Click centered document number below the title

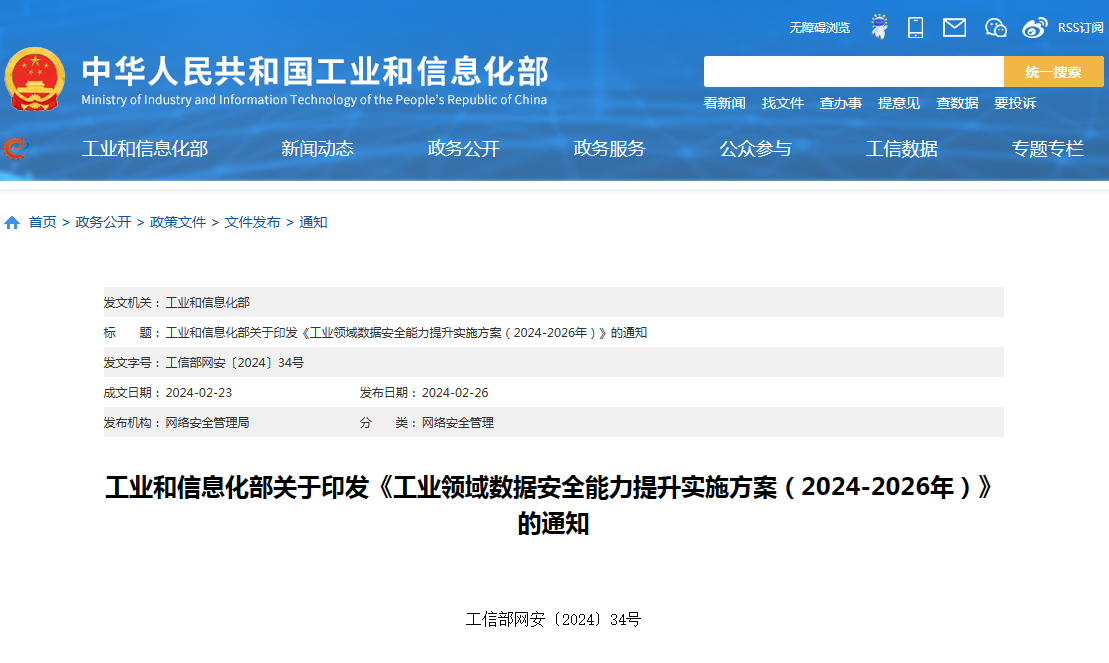click(x=553, y=620)
